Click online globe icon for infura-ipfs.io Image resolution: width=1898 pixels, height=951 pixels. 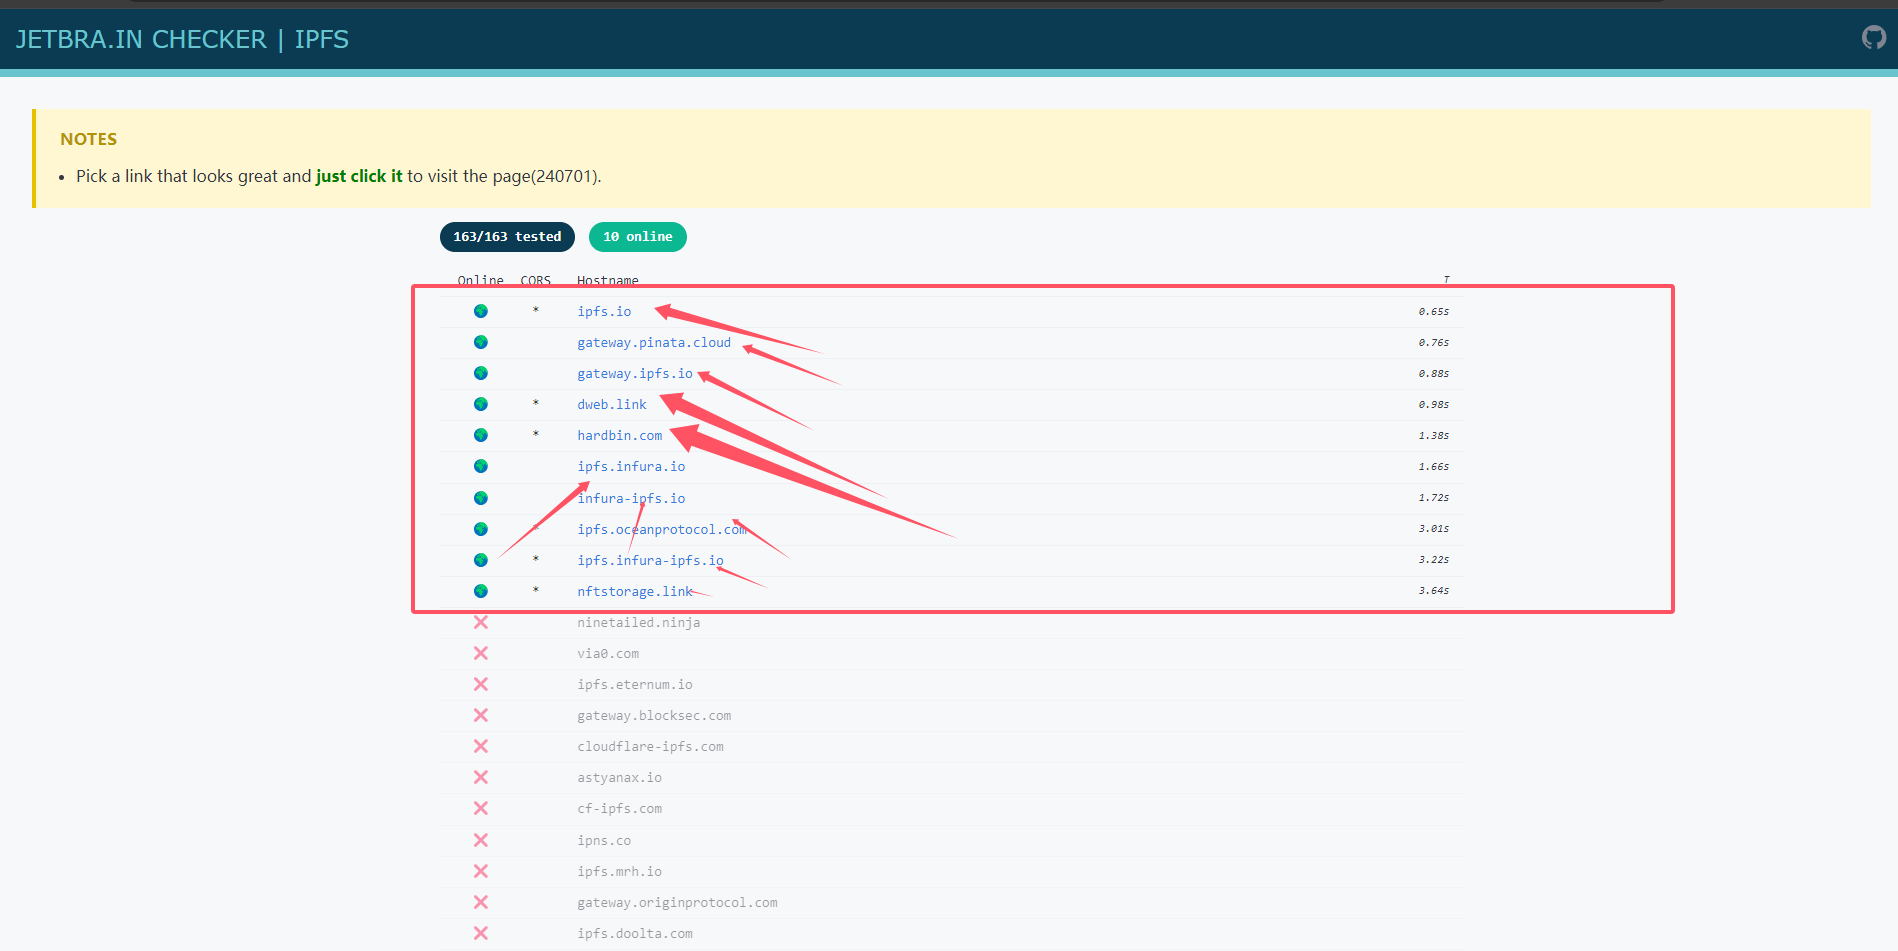pyautogui.click(x=481, y=498)
